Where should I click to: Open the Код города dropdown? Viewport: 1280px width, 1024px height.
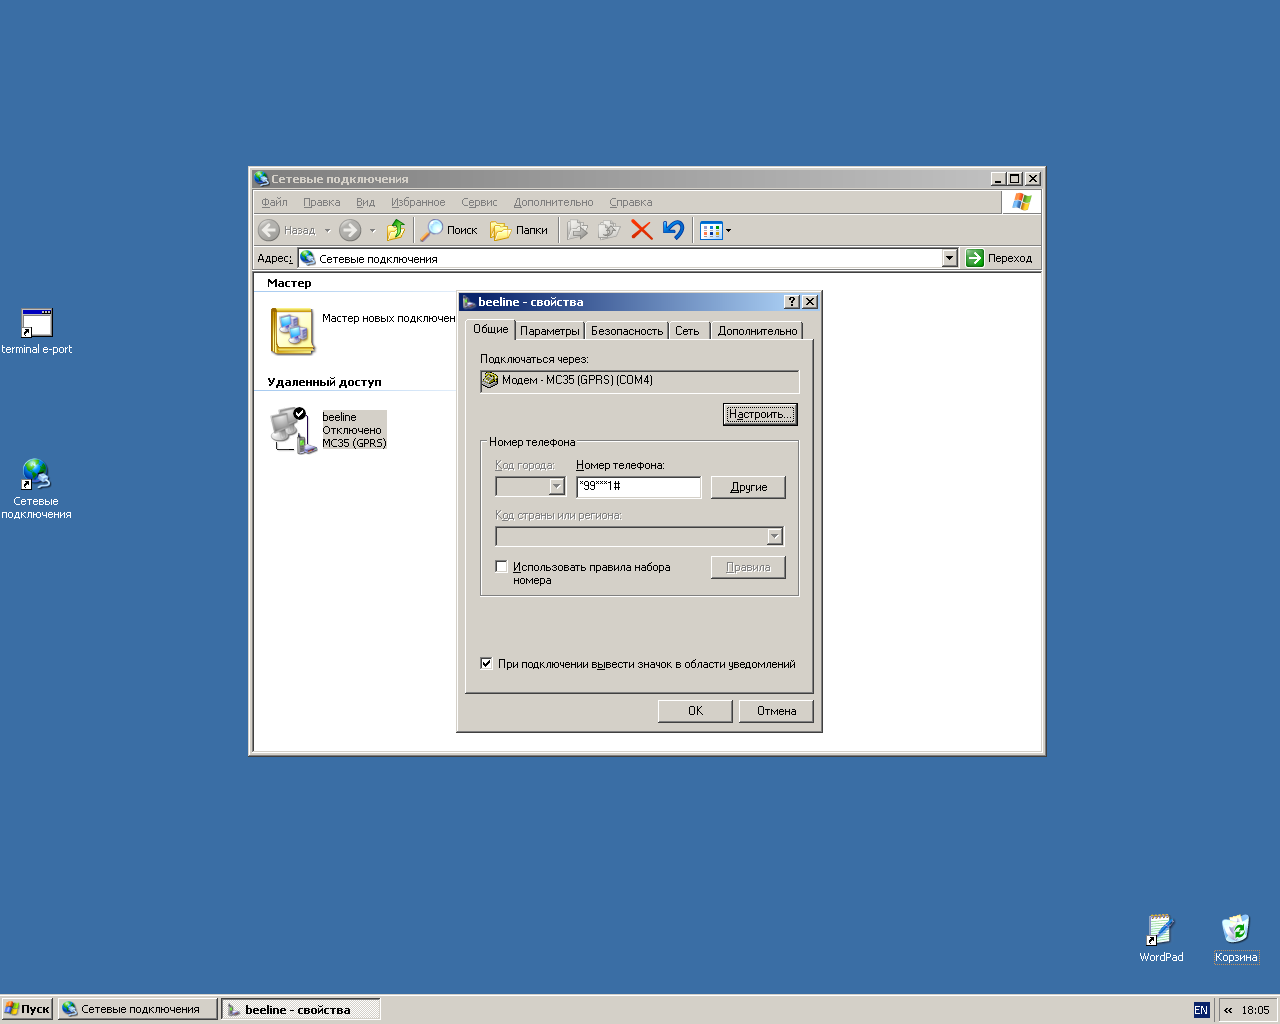coord(557,486)
